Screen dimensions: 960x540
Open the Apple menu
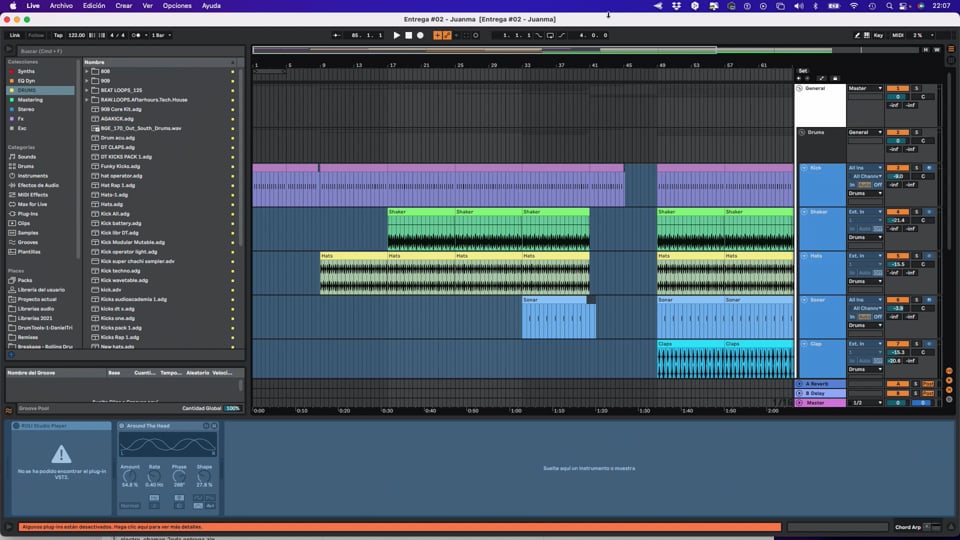13,6
